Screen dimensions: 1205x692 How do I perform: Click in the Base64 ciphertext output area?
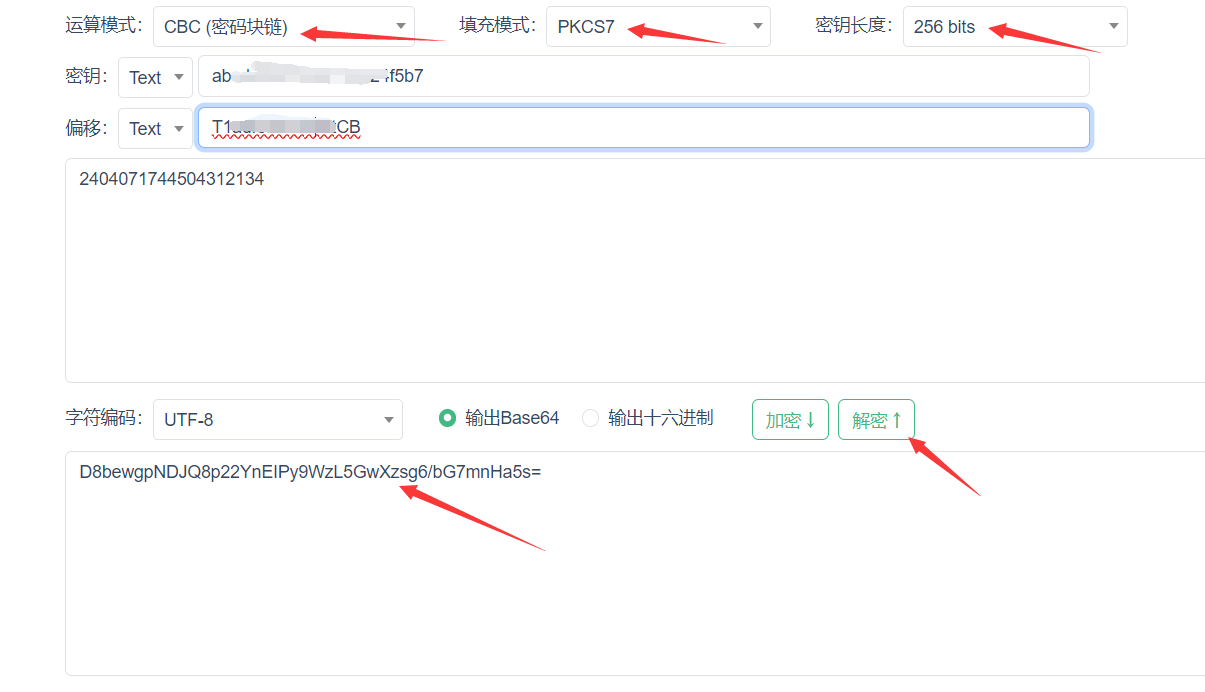635,563
